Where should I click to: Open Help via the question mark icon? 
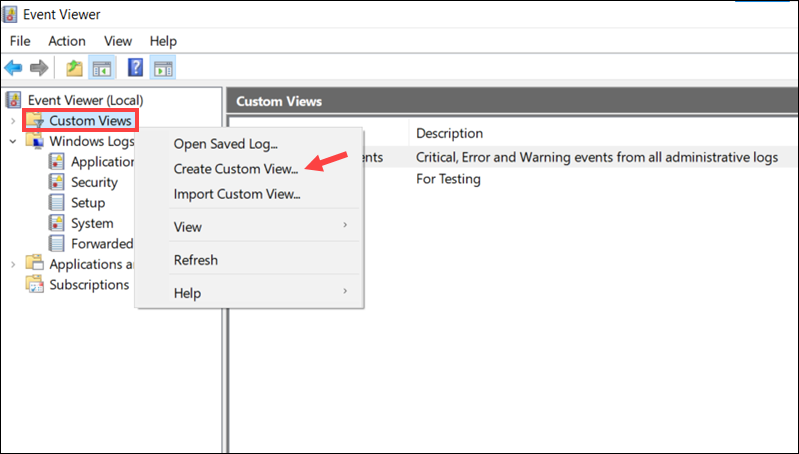(135, 67)
